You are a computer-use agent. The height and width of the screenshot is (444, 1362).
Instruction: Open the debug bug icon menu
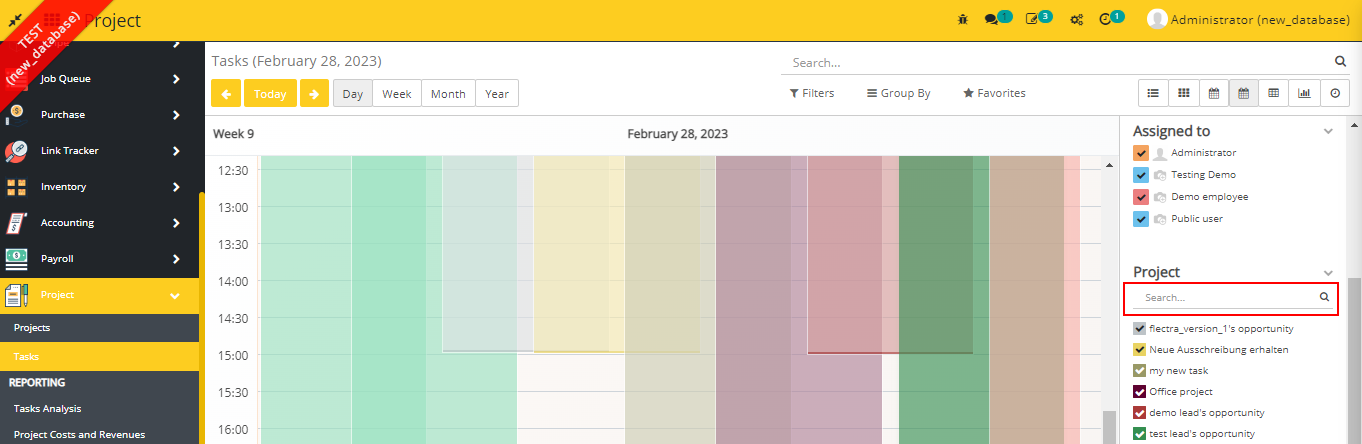tap(963, 19)
